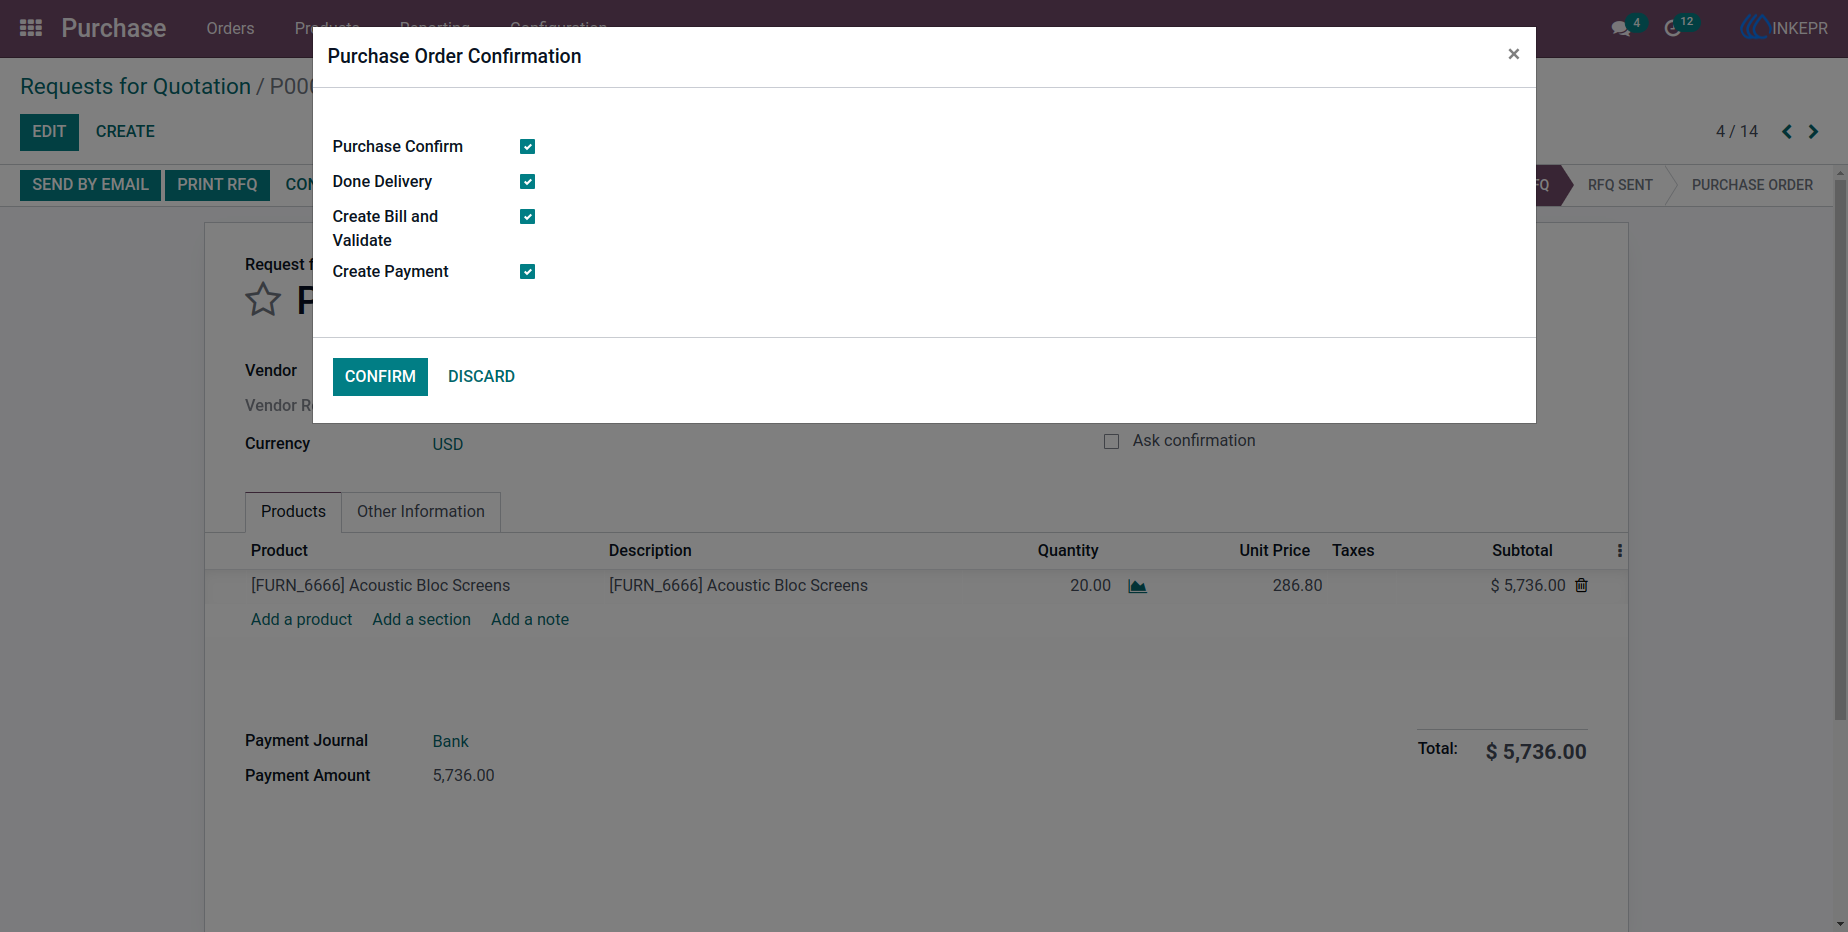
Task: Click Add a product link
Action: pyautogui.click(x=301, y=620)
